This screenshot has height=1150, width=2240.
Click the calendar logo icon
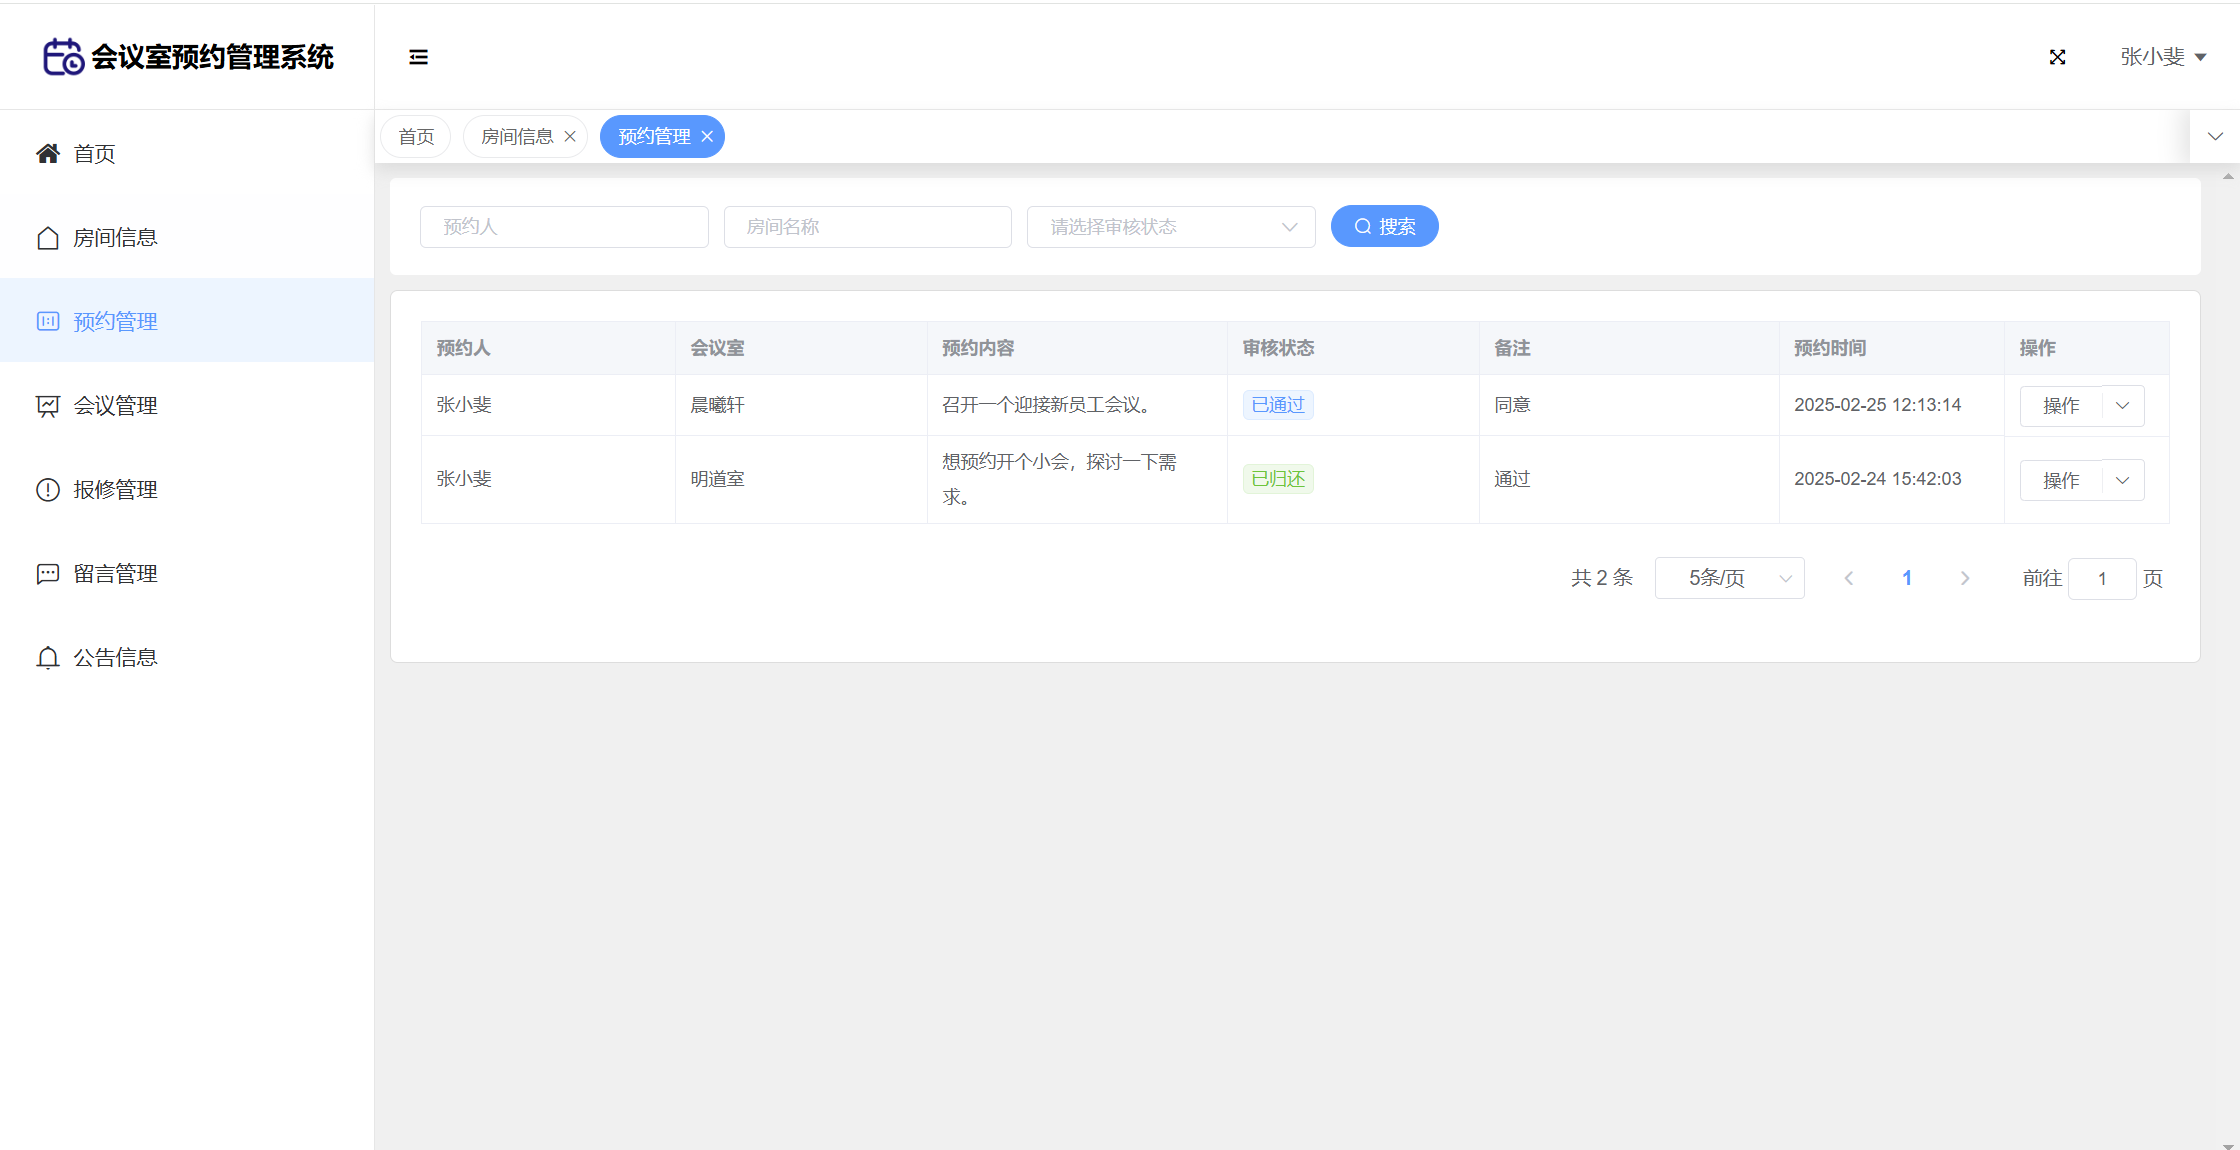pos(63,57)
